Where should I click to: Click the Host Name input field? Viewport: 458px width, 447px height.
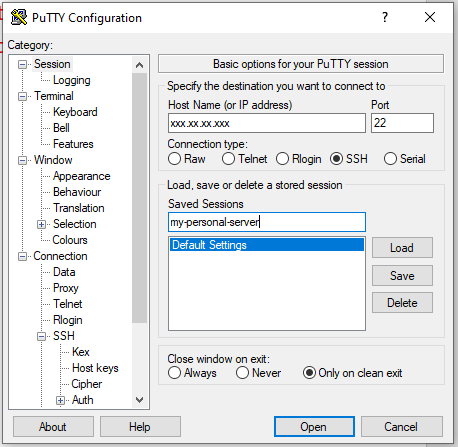267,123
